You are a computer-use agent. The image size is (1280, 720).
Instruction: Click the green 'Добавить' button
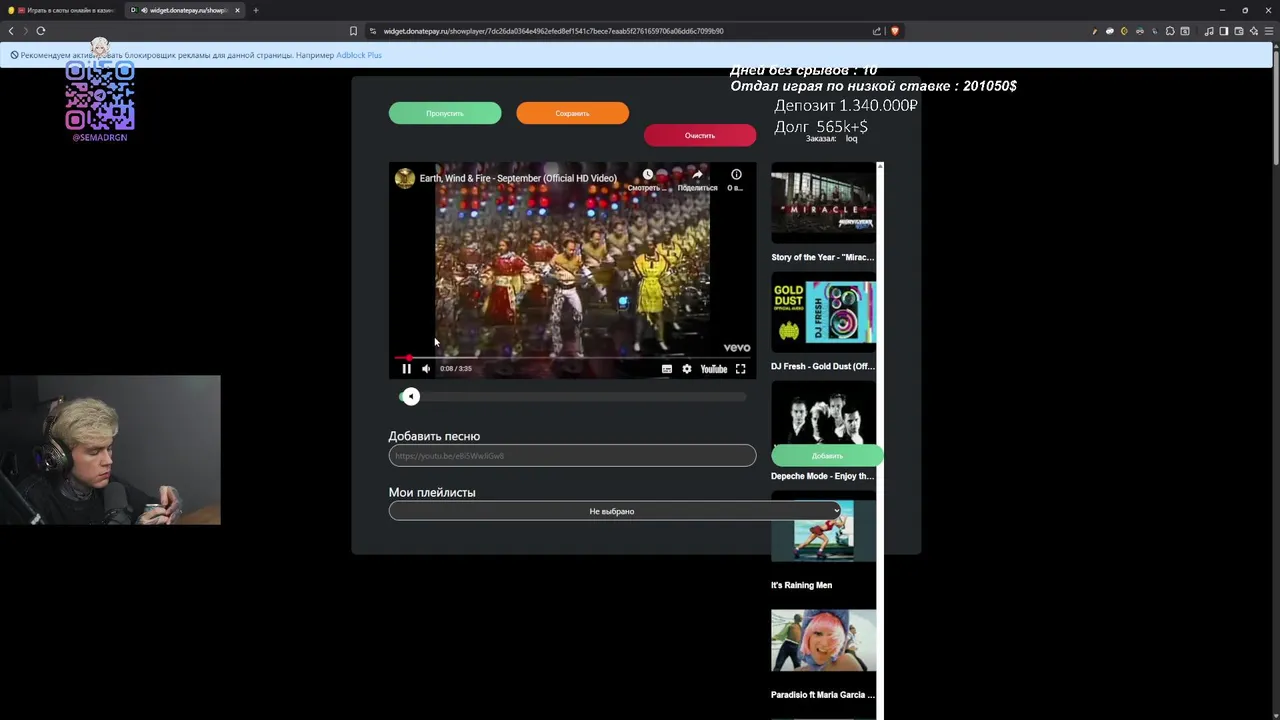827,456
